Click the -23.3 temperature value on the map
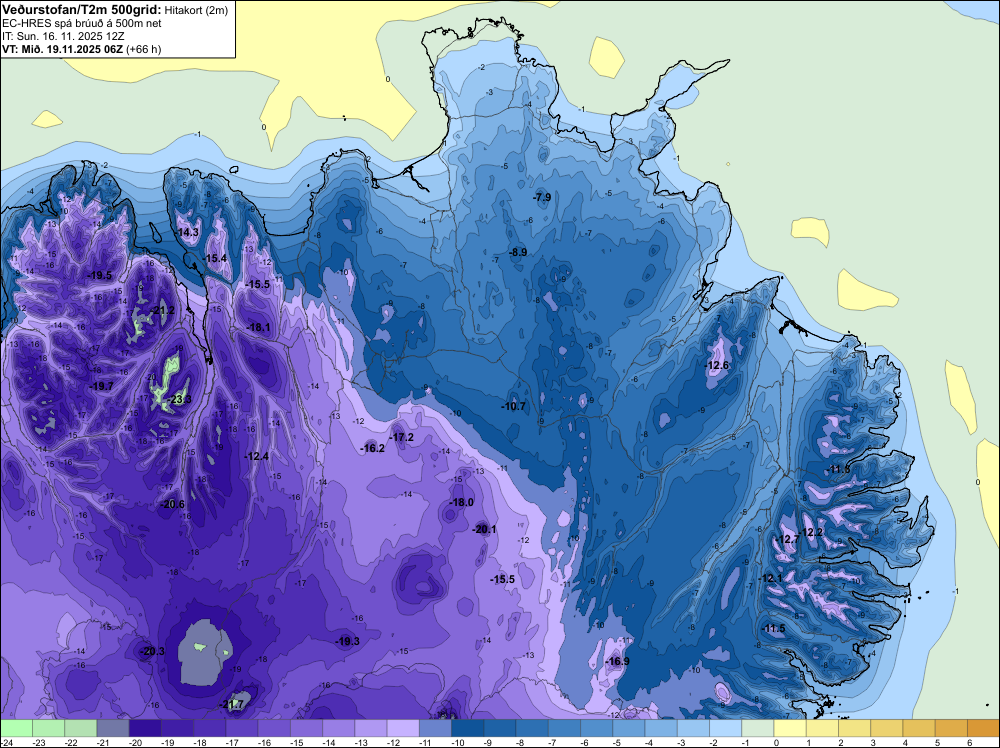 179,400
